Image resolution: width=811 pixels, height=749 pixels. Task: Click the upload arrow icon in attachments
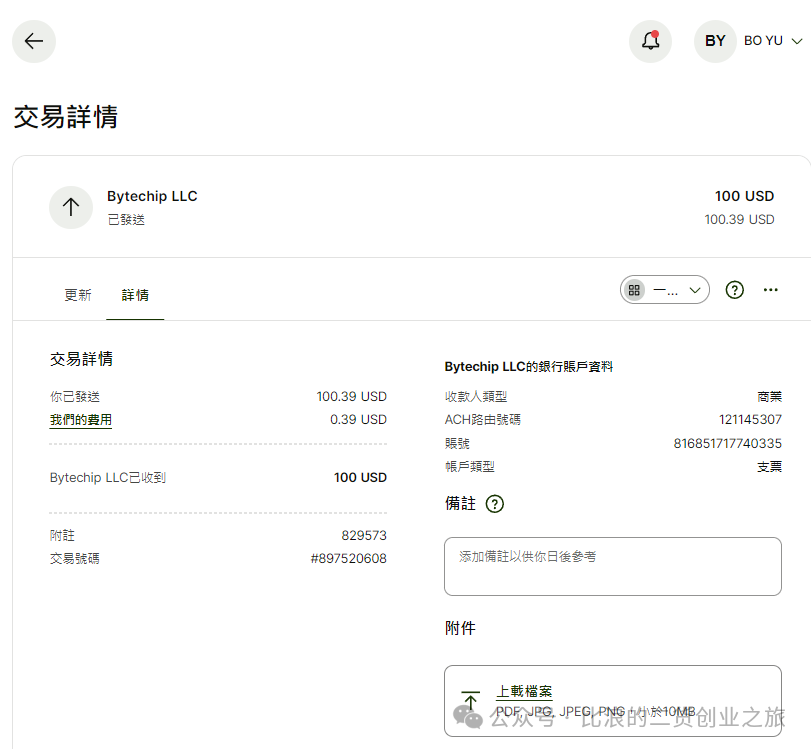point(470,700)
